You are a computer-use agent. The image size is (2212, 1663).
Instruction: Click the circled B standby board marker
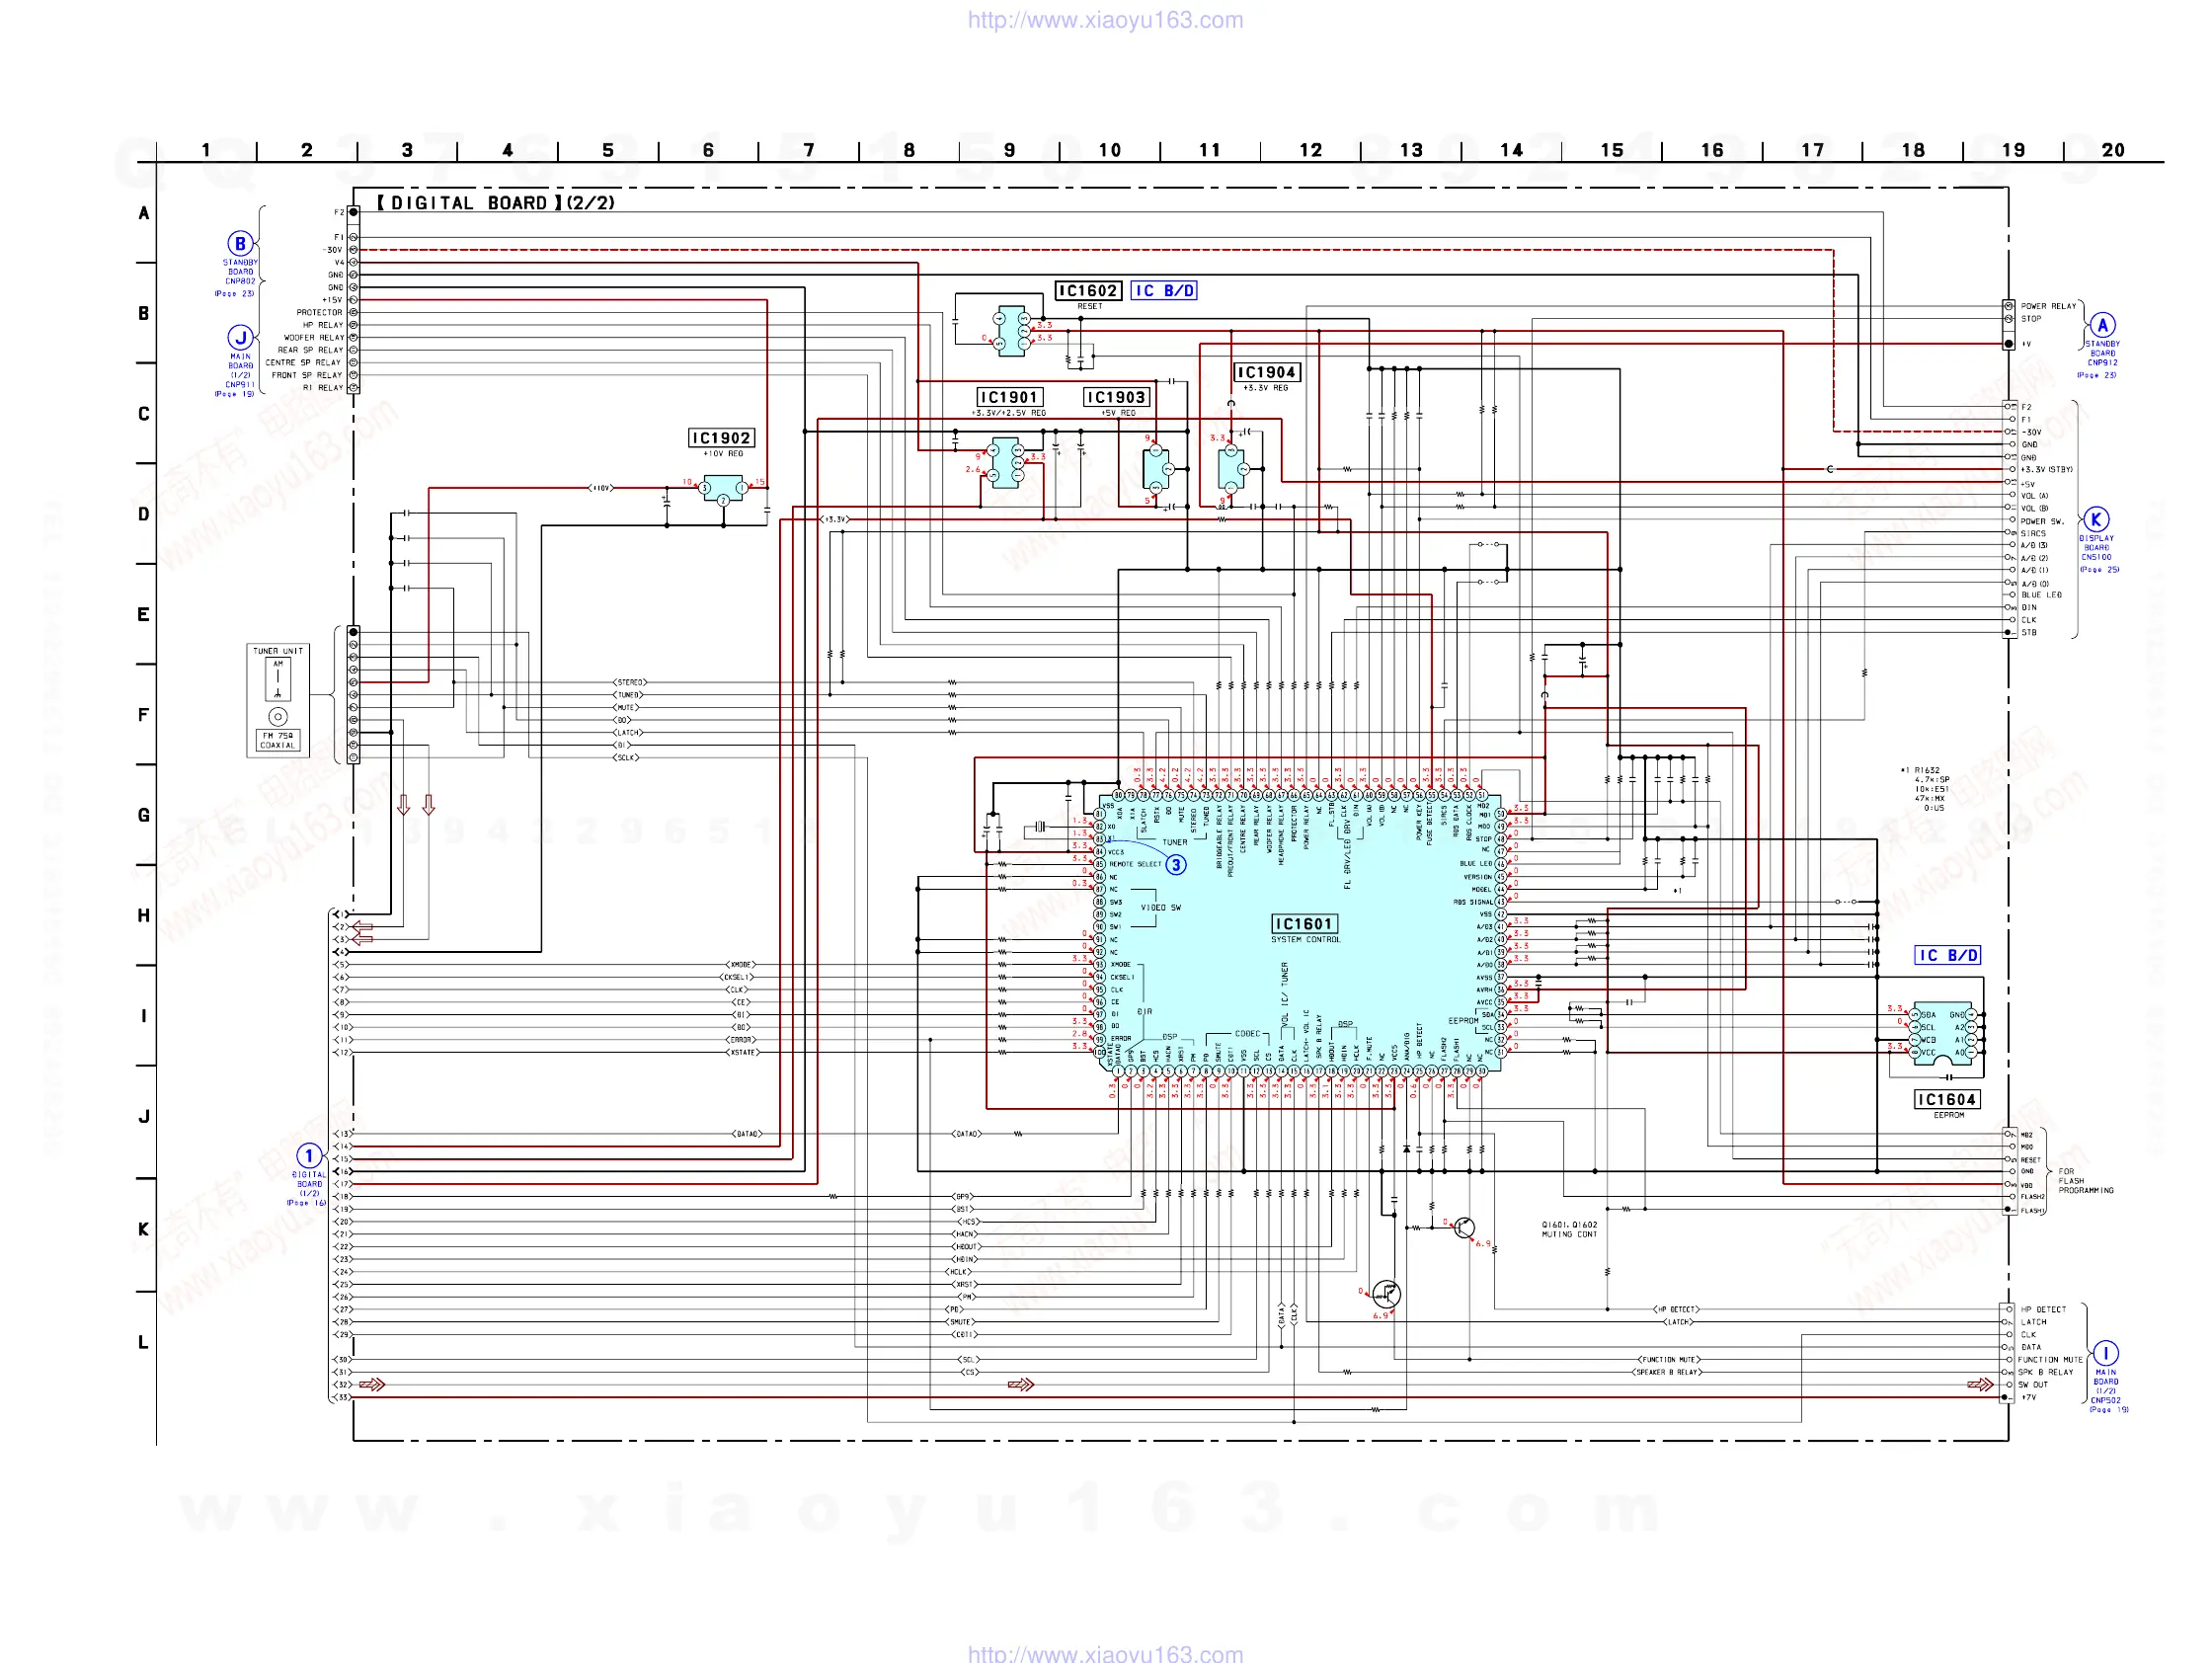[x=240, y=243]
